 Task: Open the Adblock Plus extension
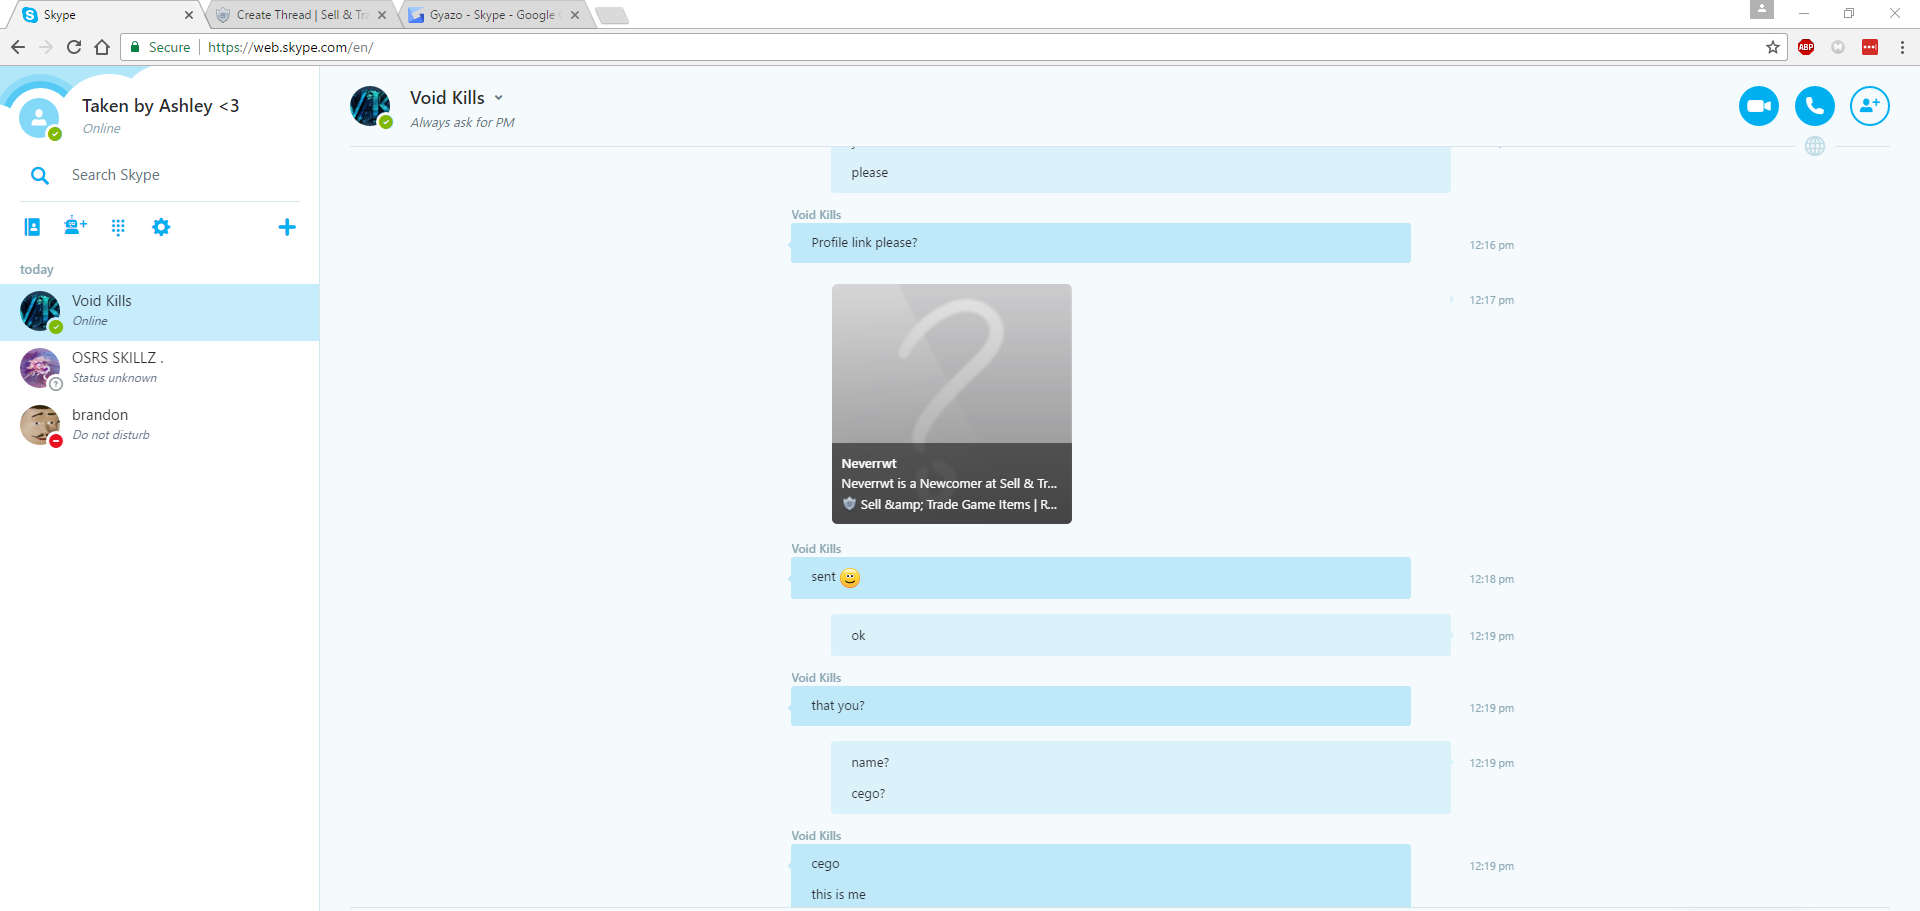tap(1806, 47)
